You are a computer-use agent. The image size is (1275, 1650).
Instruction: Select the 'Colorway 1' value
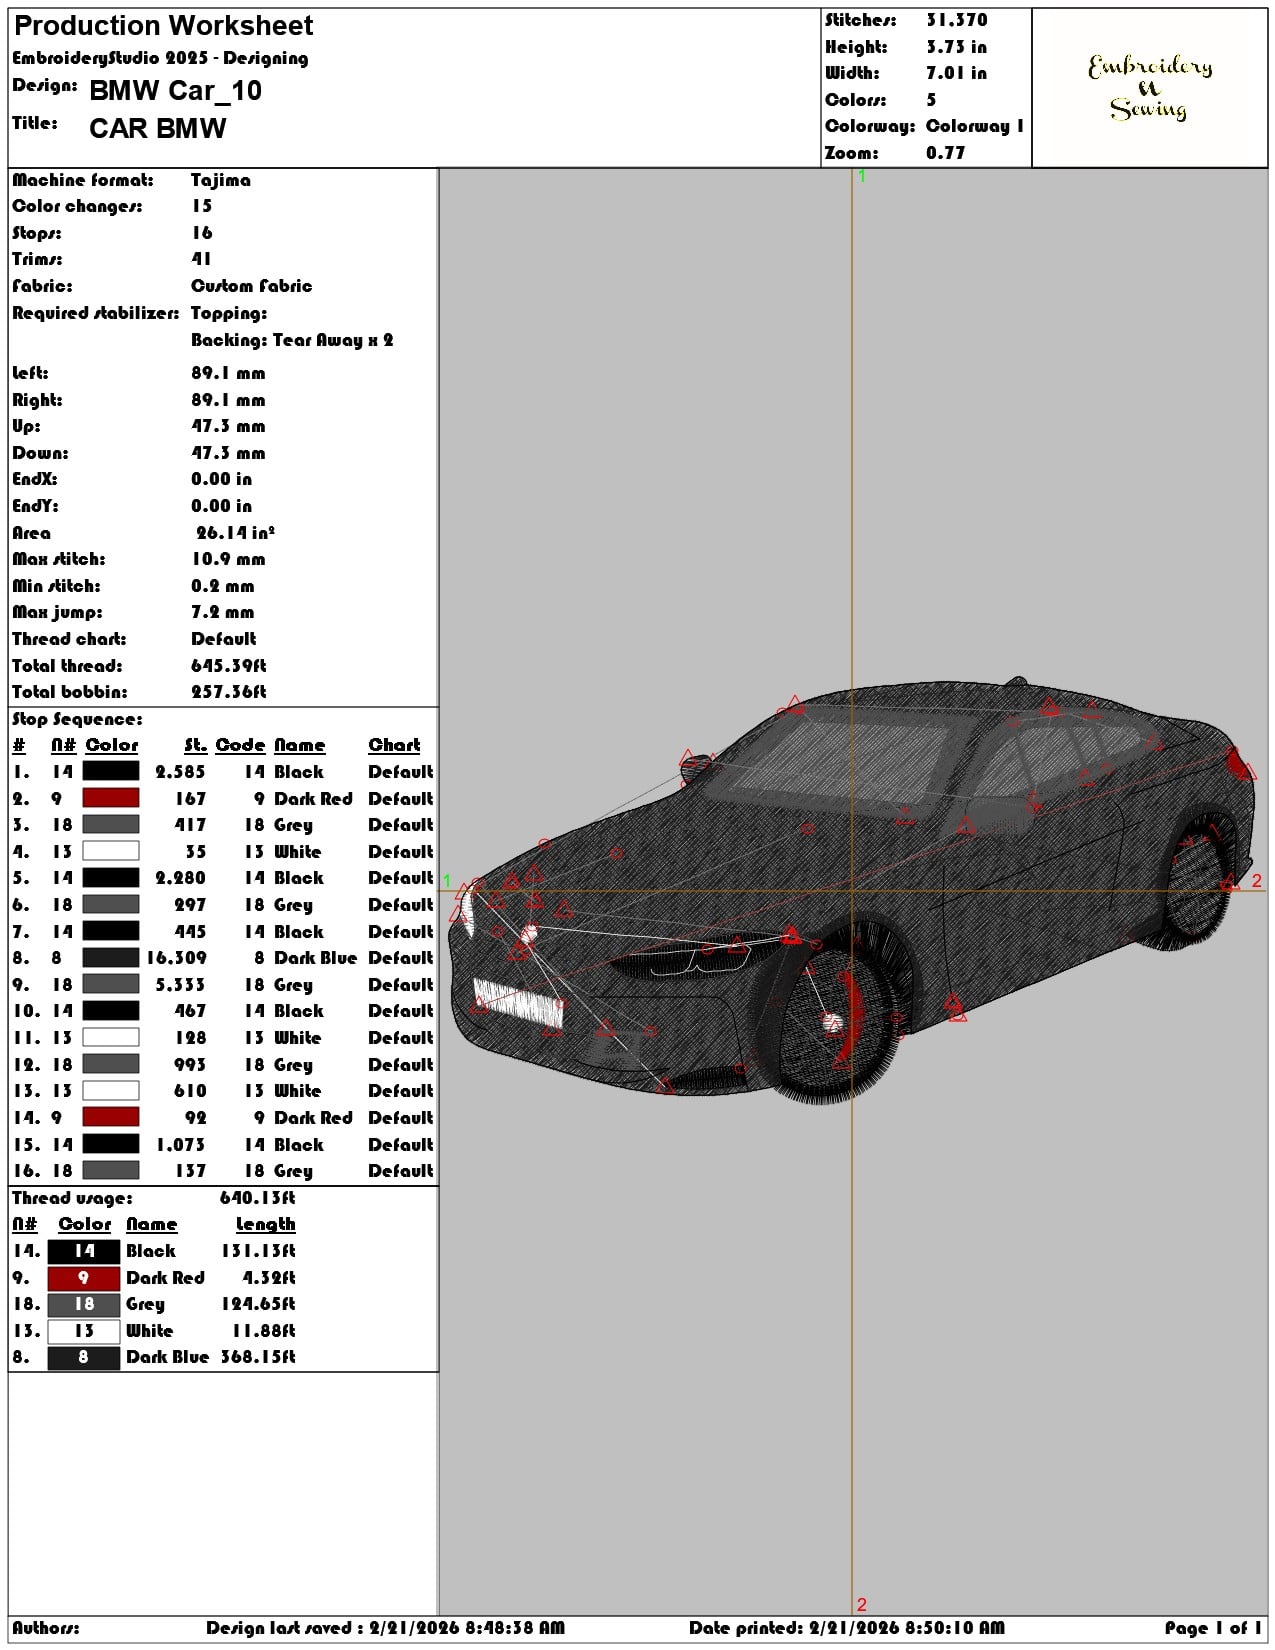[x=974, y=126]
